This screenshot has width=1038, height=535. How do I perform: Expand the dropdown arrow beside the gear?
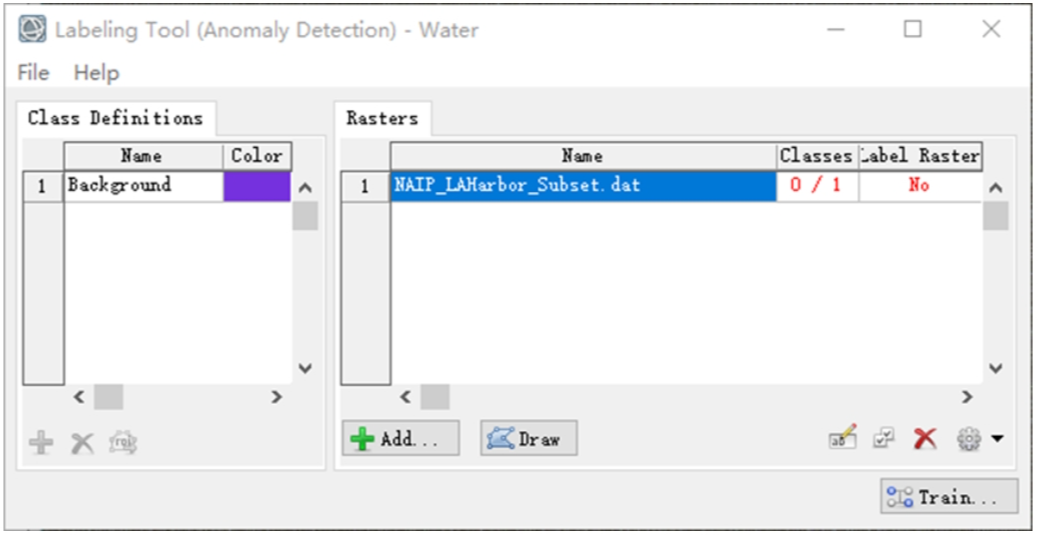tap(997, 438)
